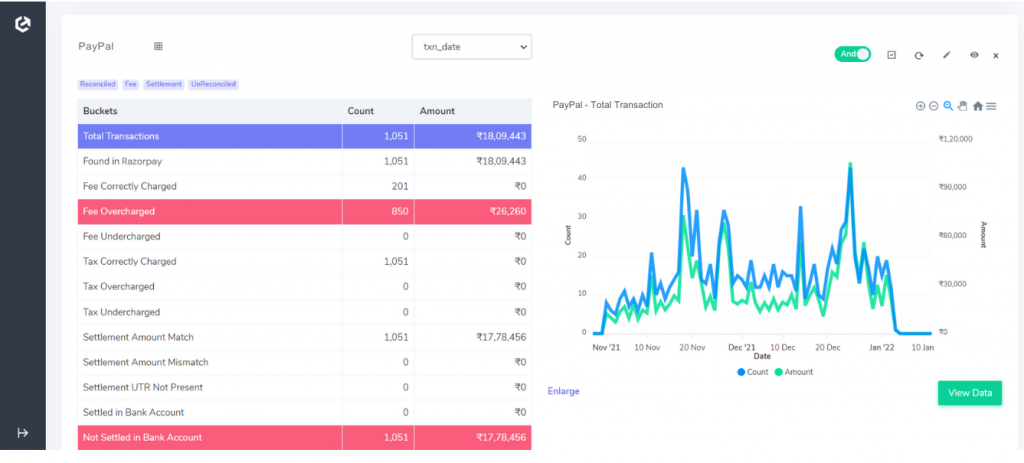Viewport: 1024px width, 463px height.
Task: Select the Reconciled tag
Action: coord(97,84)
